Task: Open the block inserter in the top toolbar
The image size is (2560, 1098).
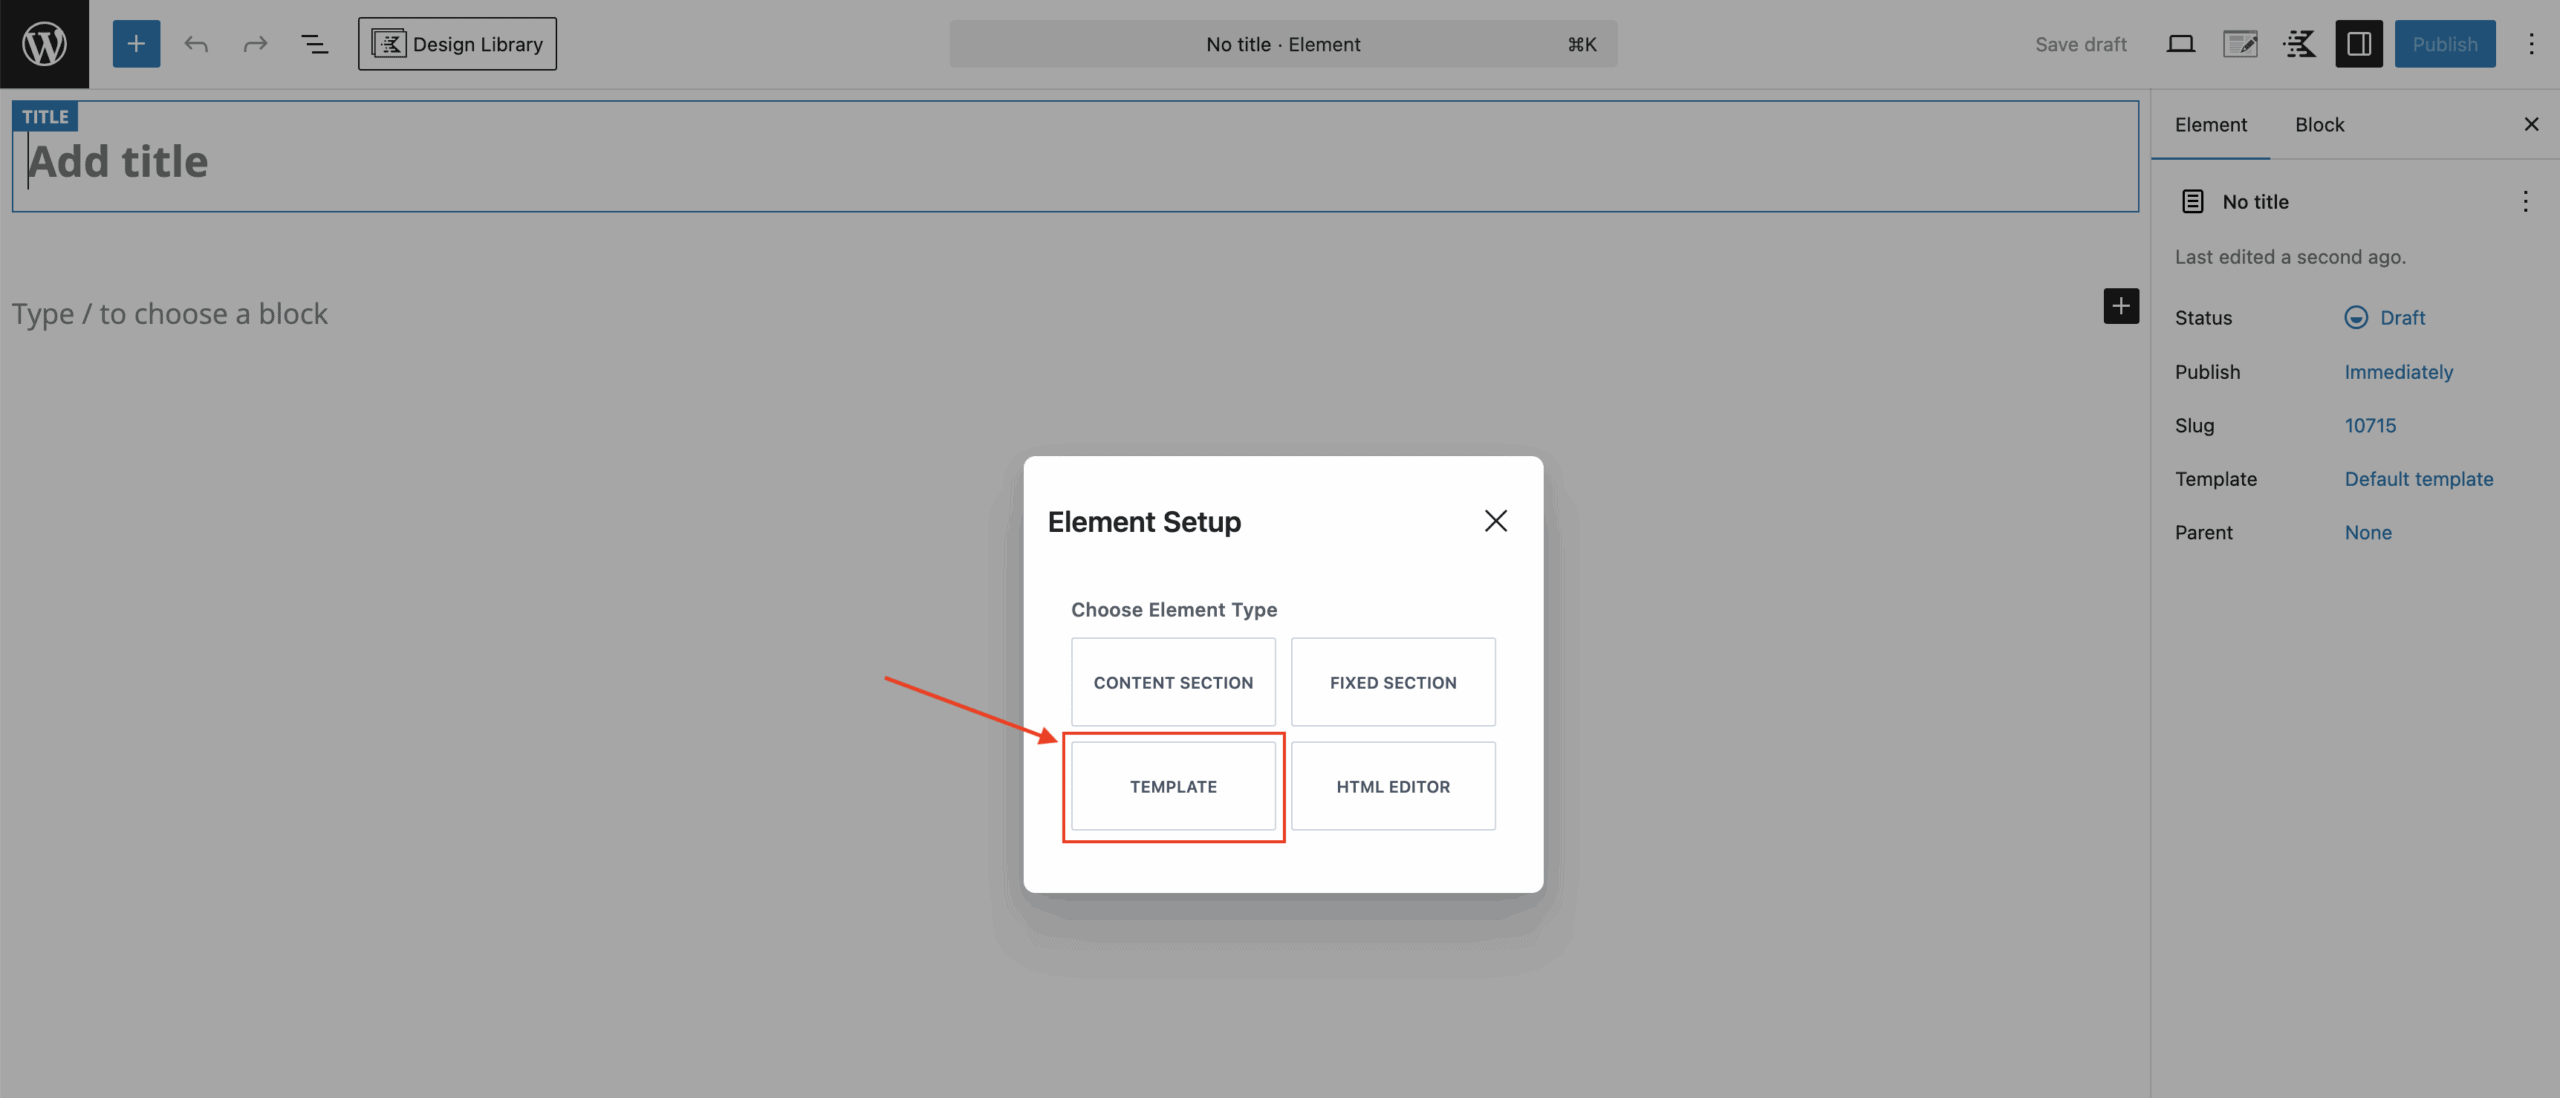Action: [x=136, y=43]
